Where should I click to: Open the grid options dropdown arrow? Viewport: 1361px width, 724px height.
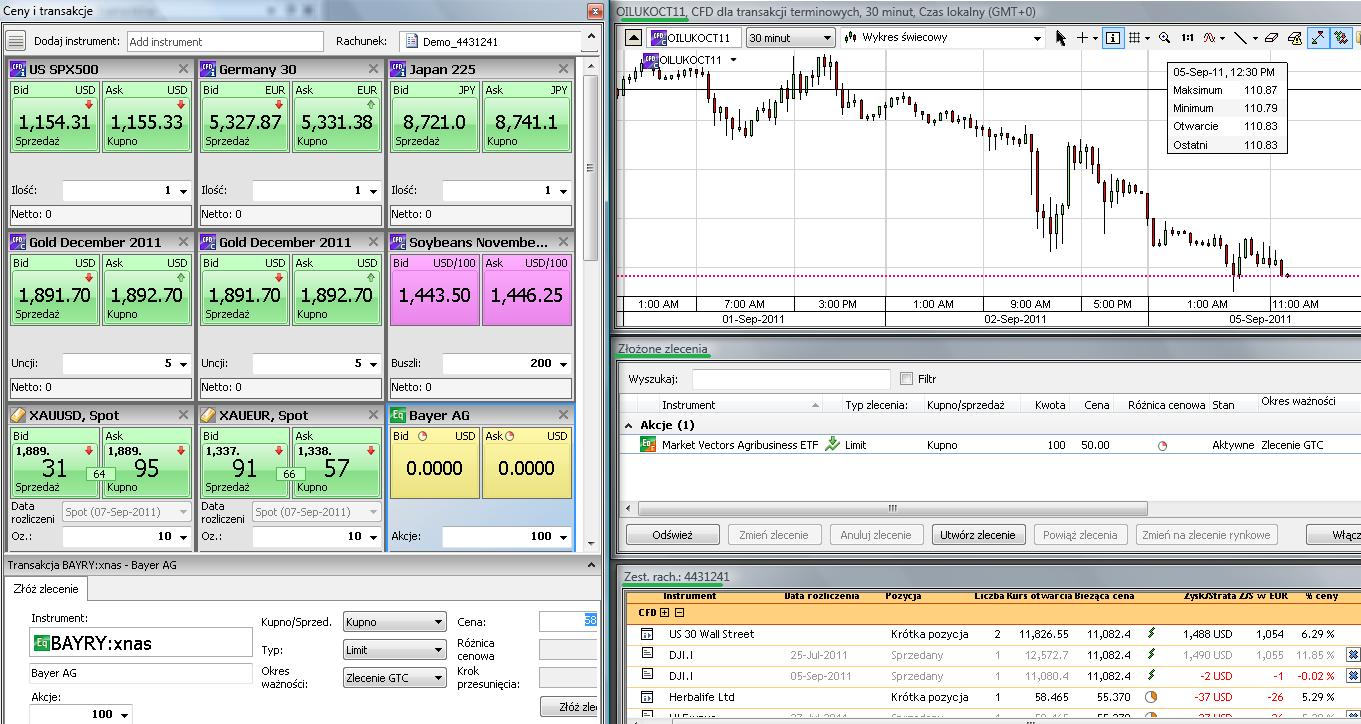(x=1147, y=38)
